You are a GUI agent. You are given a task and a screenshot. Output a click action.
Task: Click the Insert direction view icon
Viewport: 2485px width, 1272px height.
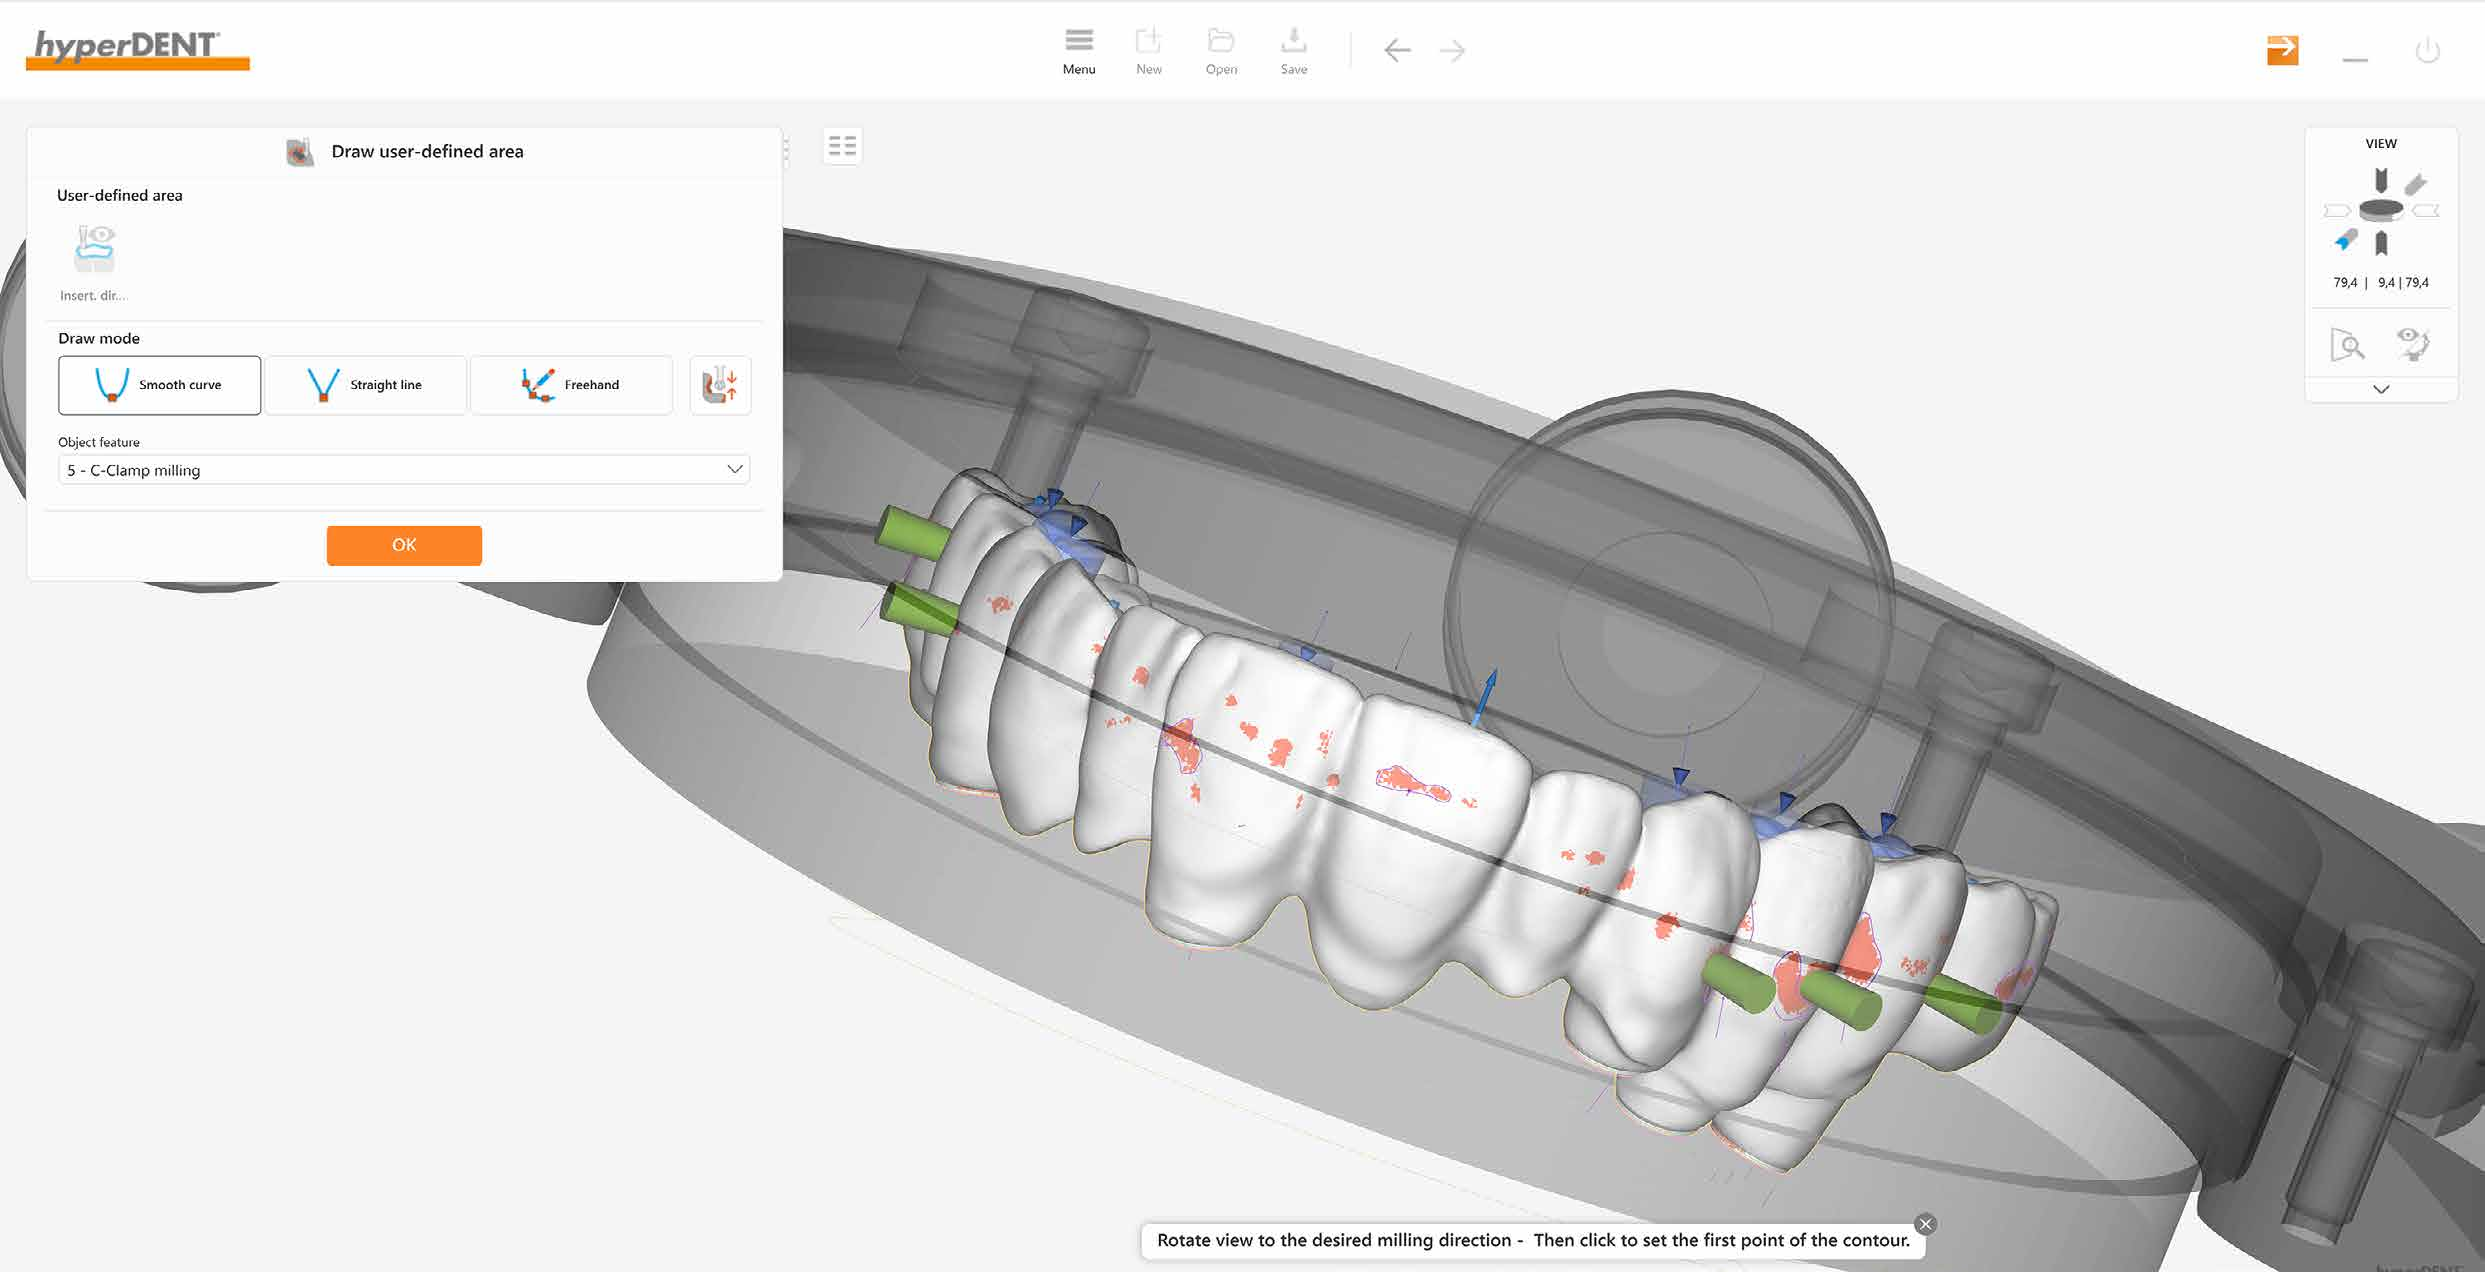[x=95, y=250]
